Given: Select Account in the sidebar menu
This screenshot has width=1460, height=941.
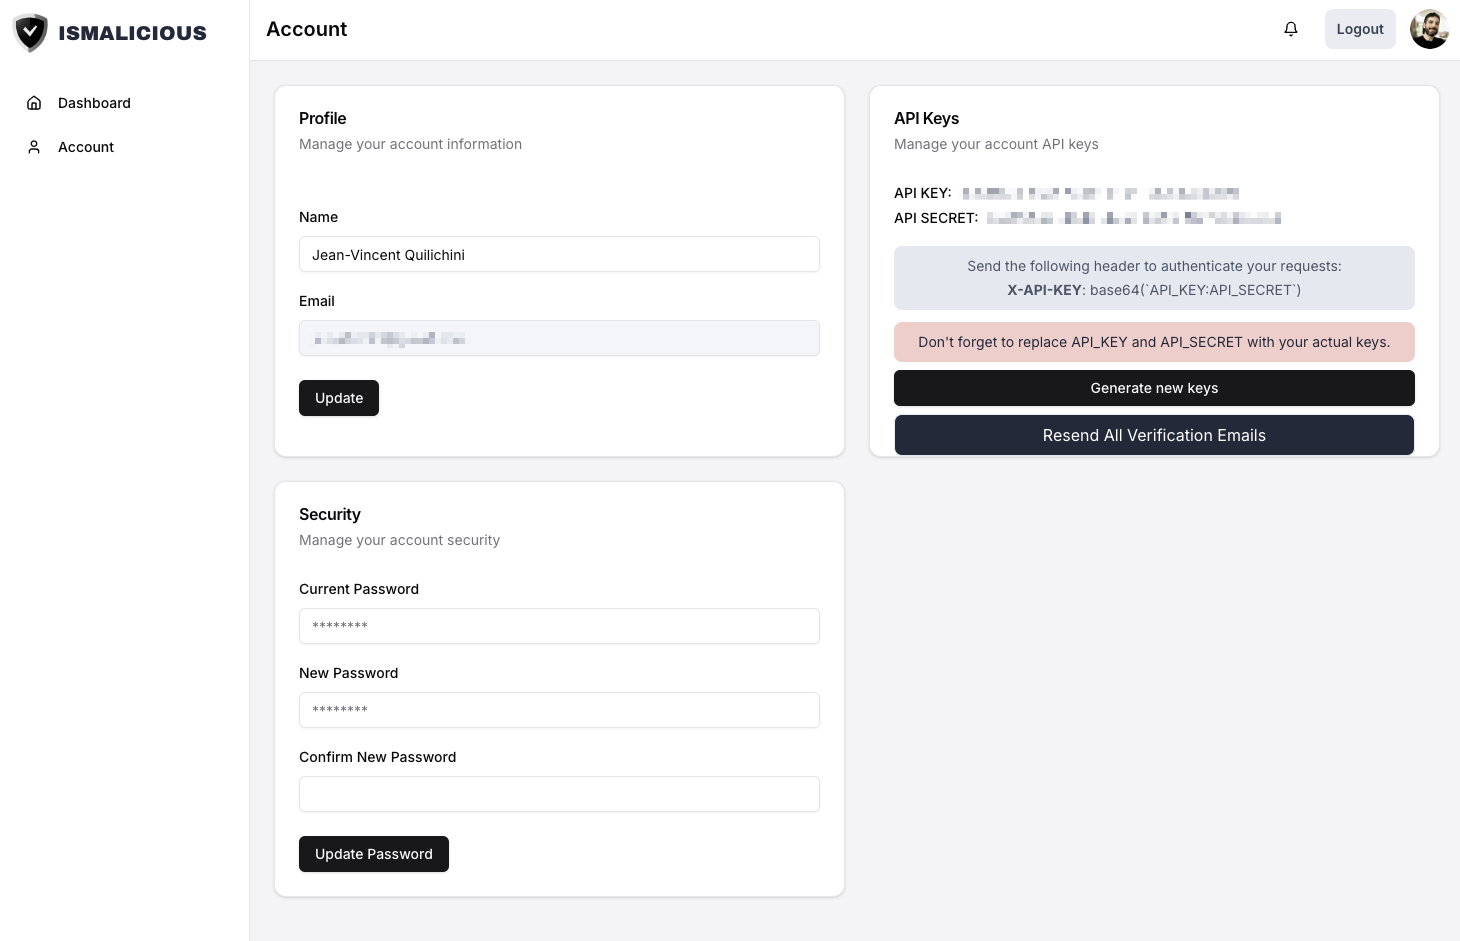Looking at the screenshot, I should [86, 147].
